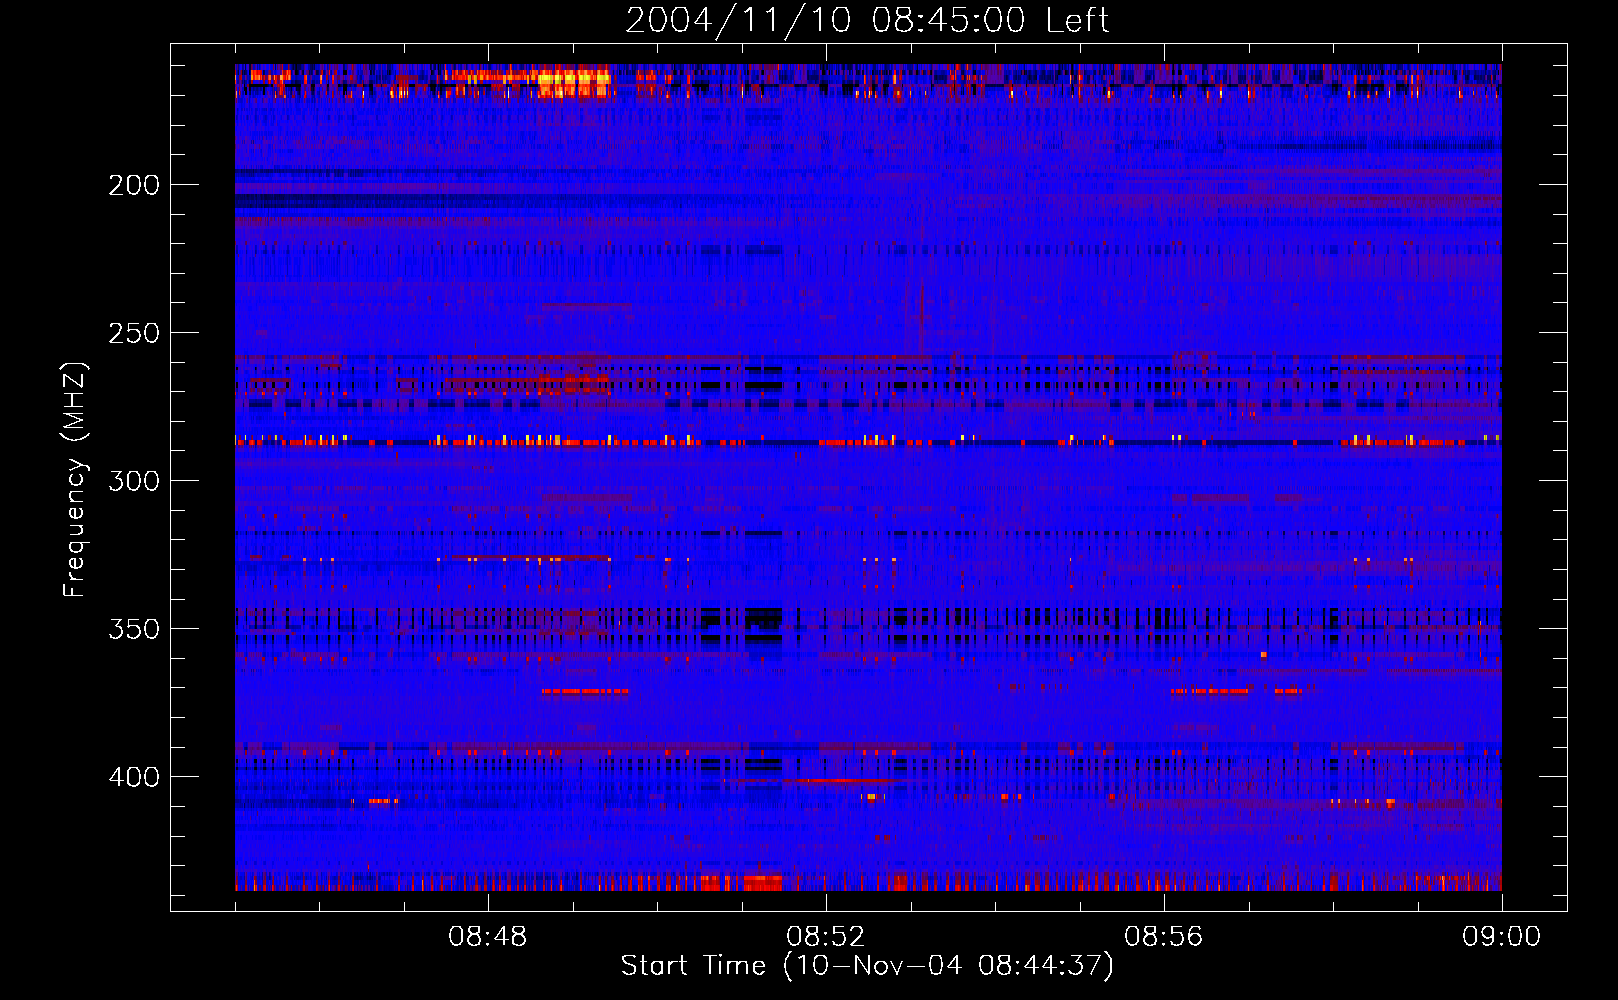Click the 'Start Time (10-Nov-04 08:44:37)' label

pyautogui.click(x=867, y=966)
